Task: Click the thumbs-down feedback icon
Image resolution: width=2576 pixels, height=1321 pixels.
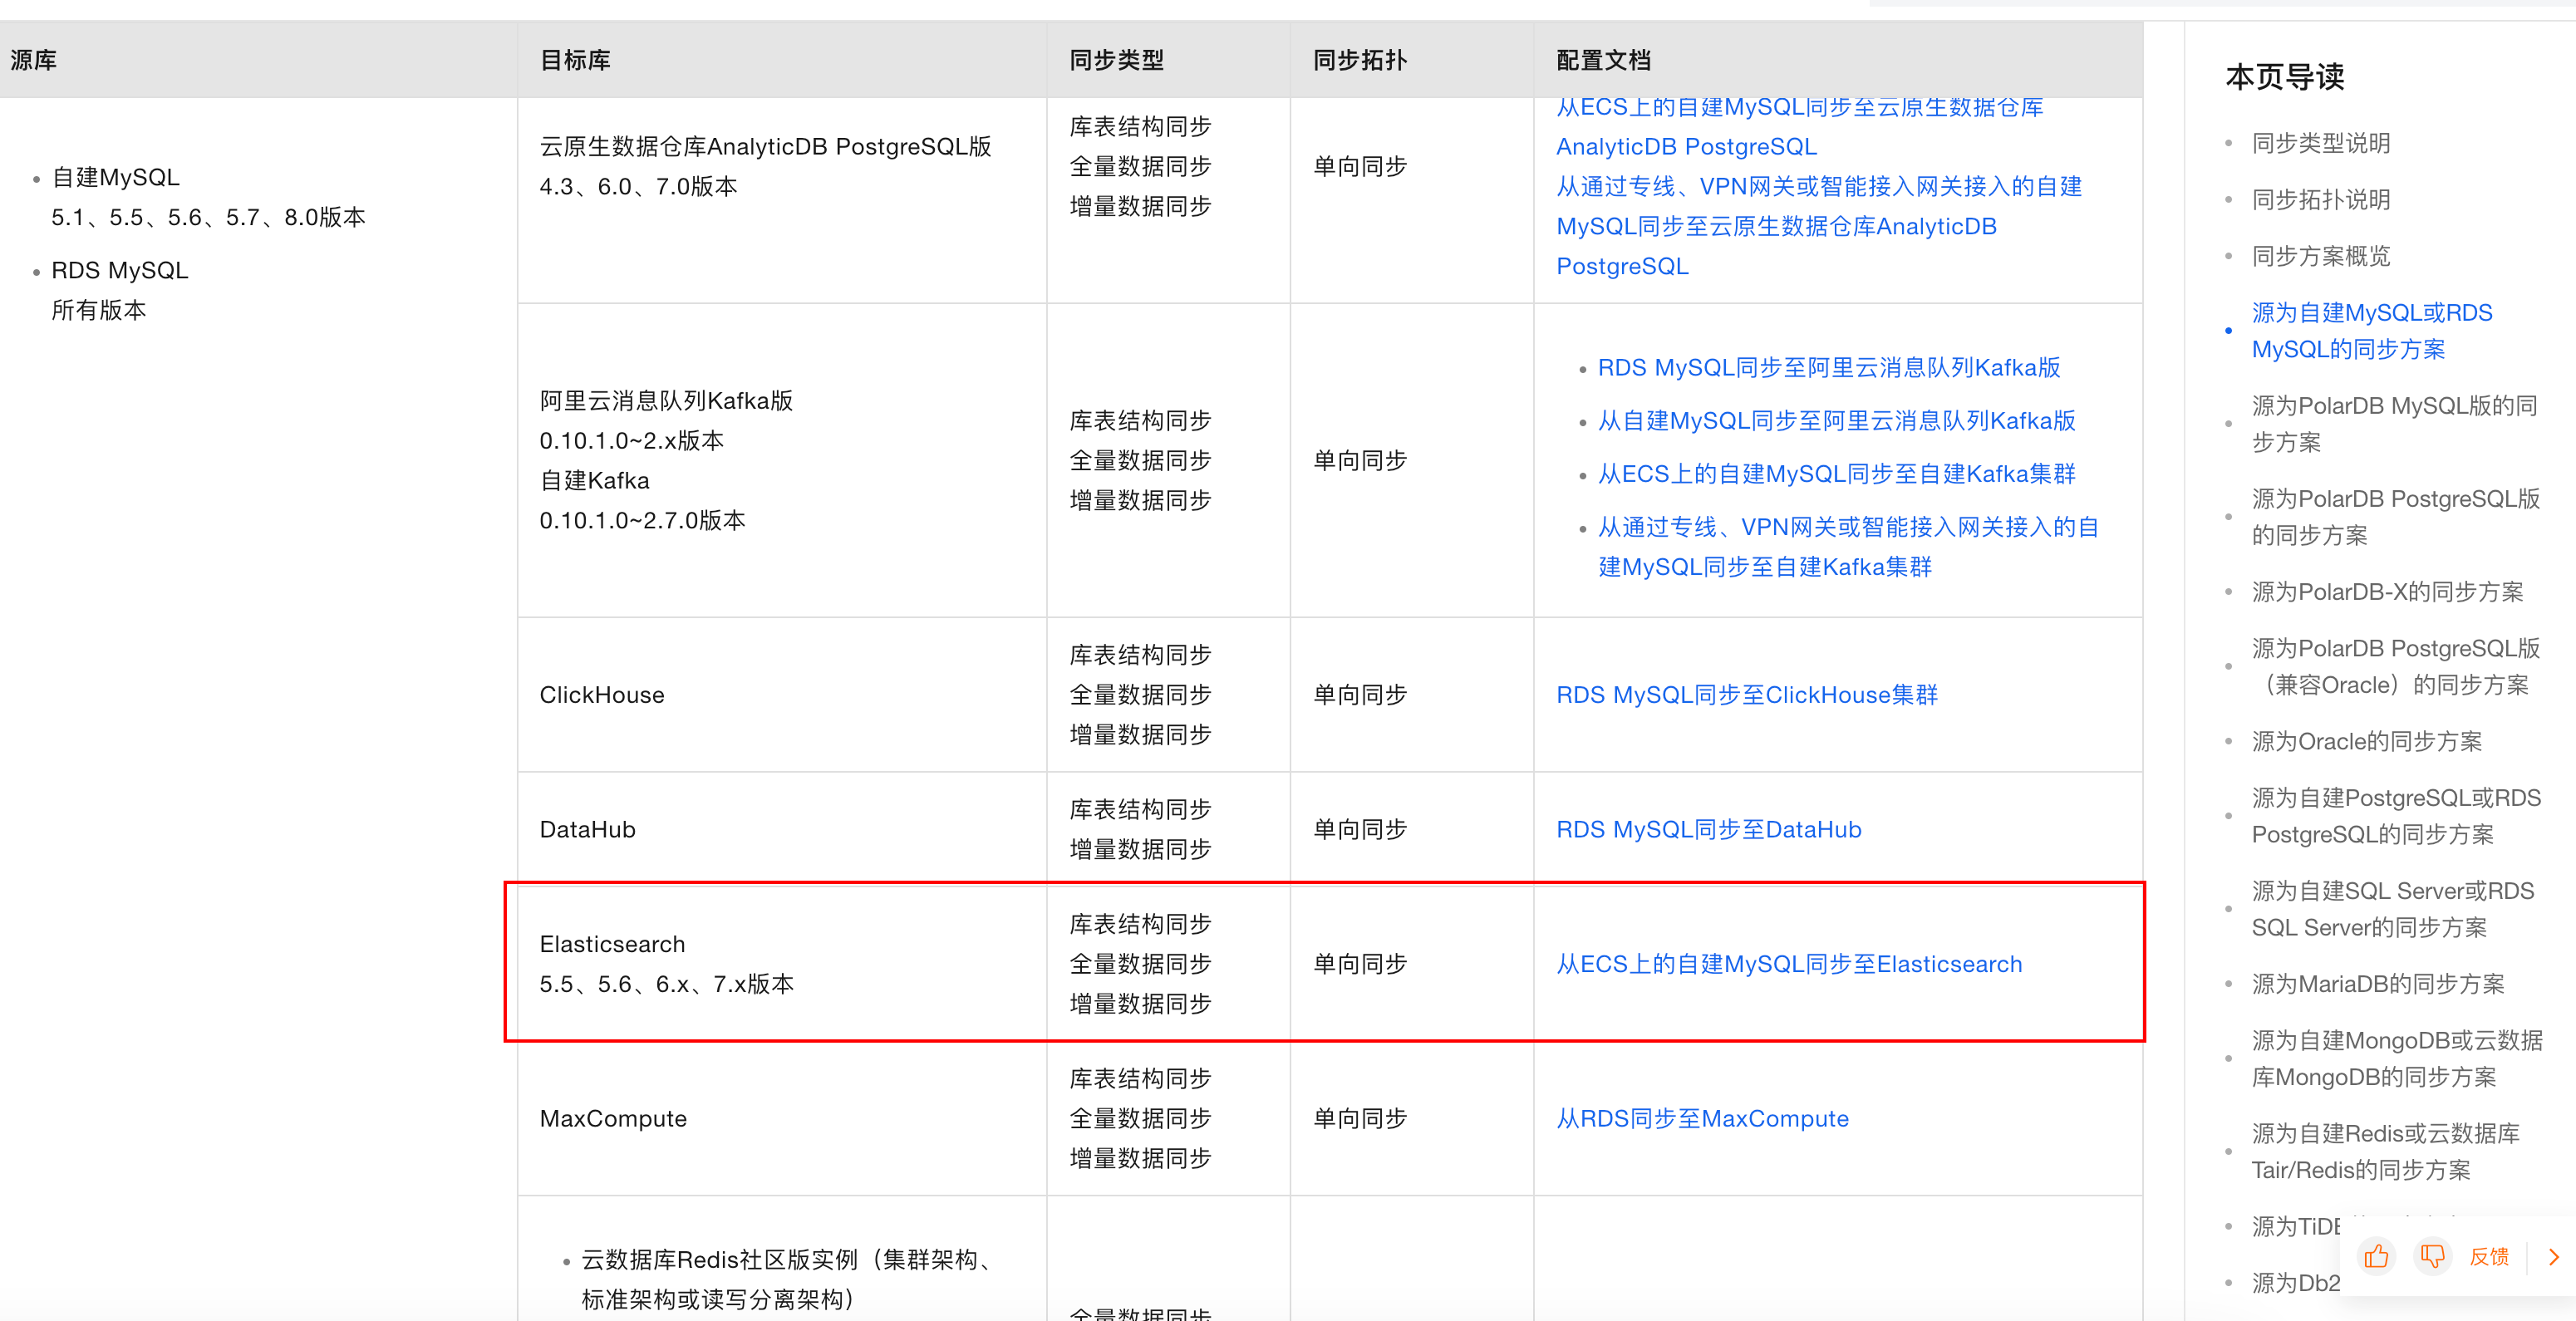Action: tap(2432, 1256)
